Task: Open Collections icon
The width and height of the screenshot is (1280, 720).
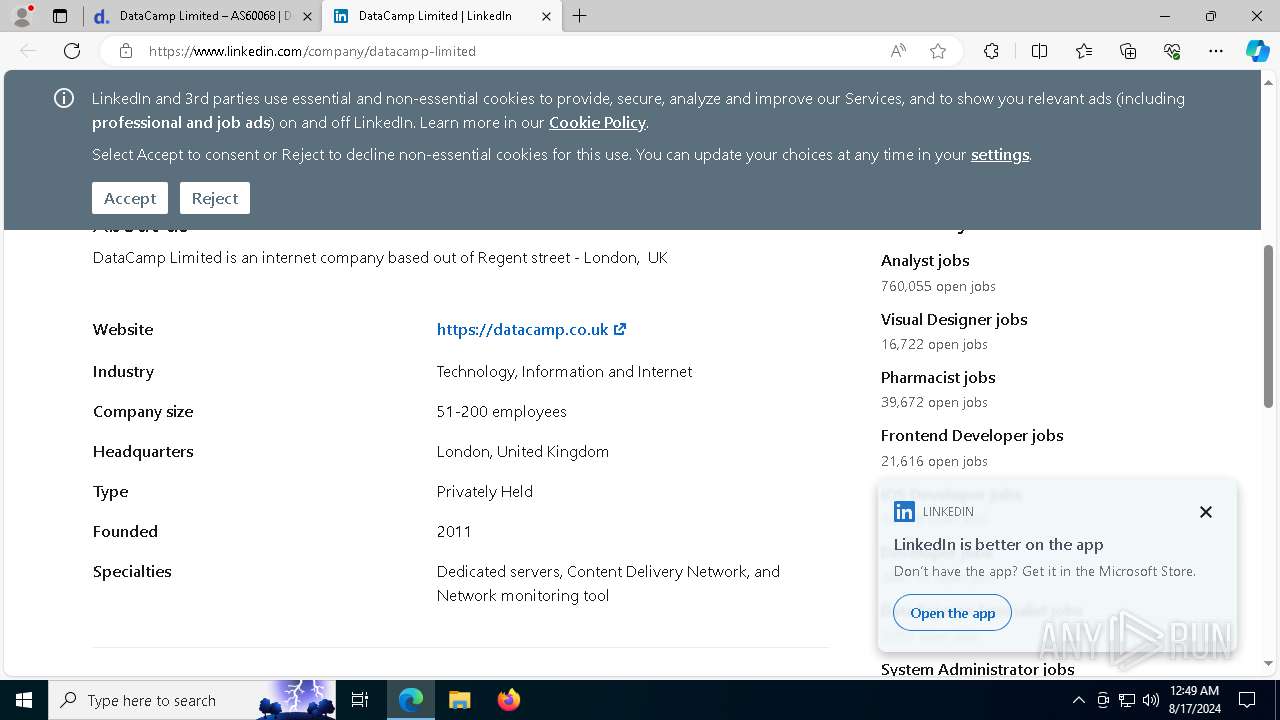Action: (1128, 51)
